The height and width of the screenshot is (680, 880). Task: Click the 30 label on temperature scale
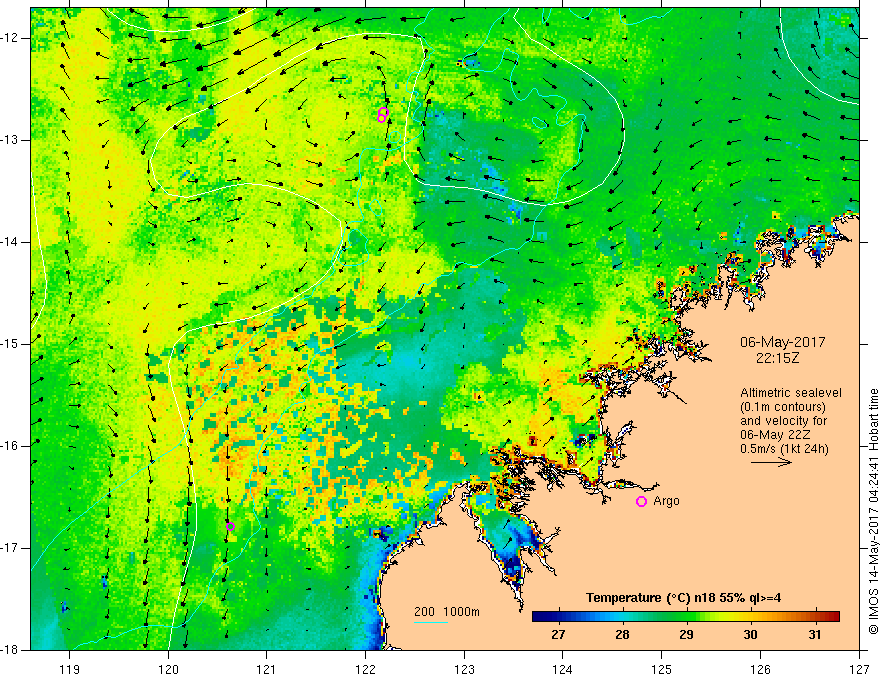750,635
